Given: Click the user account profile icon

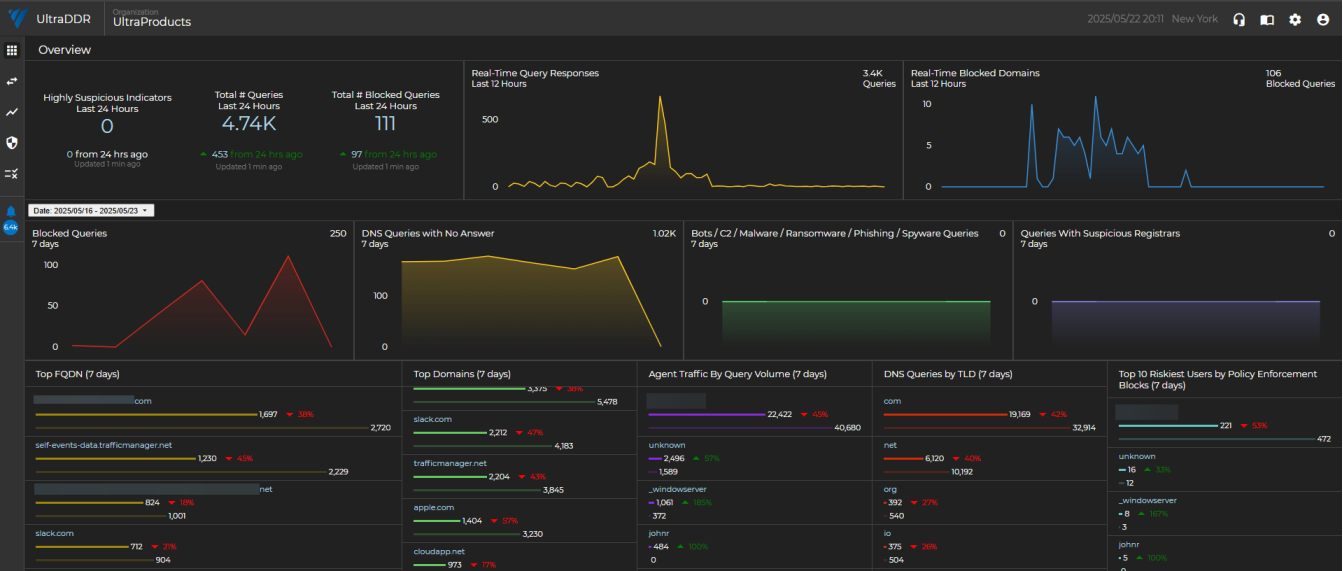Looking at the screenshot, I should (x=1323, y=19).
